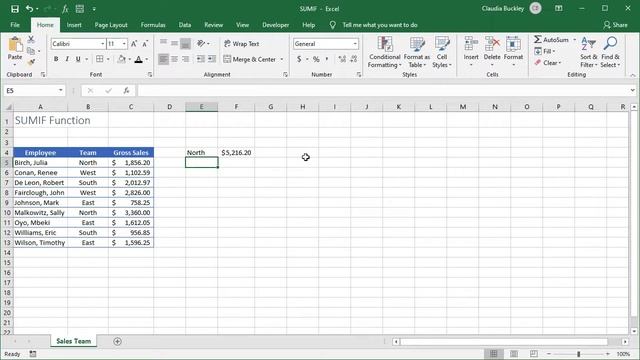The image size is (640, 360).
Task: Click the Decrease Decimal icon
Action: [x=354, y=59]
